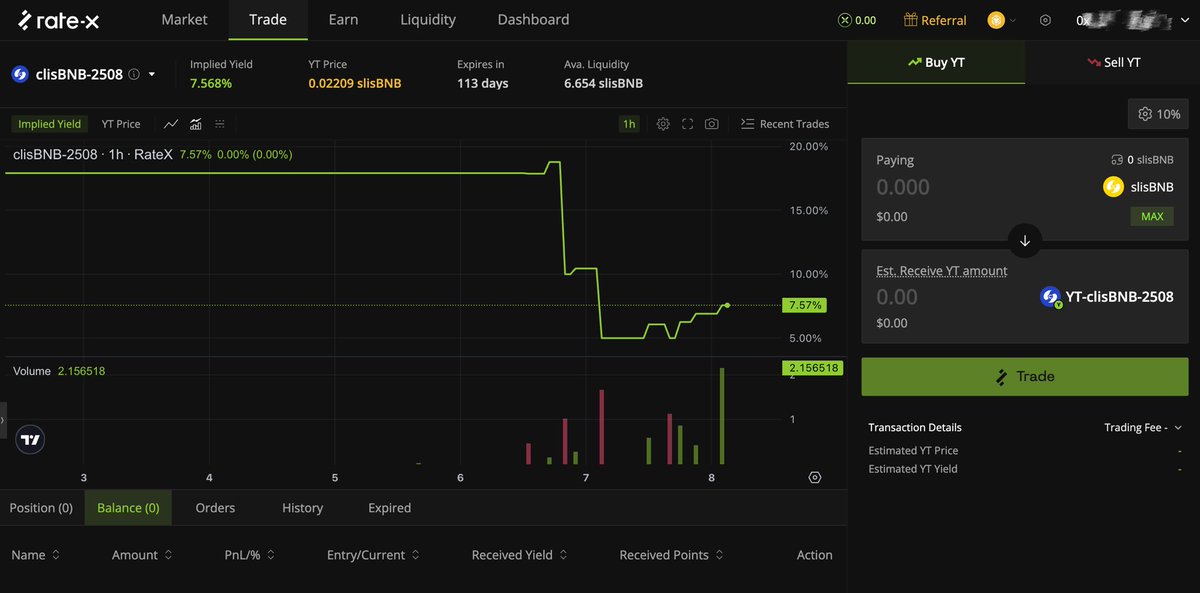Click the clisBNB-2508 token icon
Viewport: 1200px width, 593px height.
(19, 74)
